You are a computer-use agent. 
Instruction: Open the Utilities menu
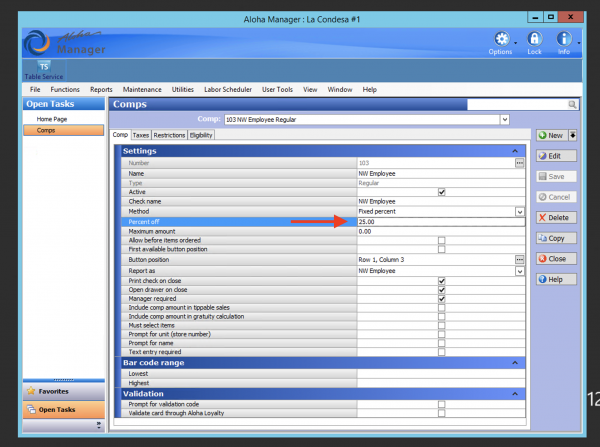pos(183,90)
